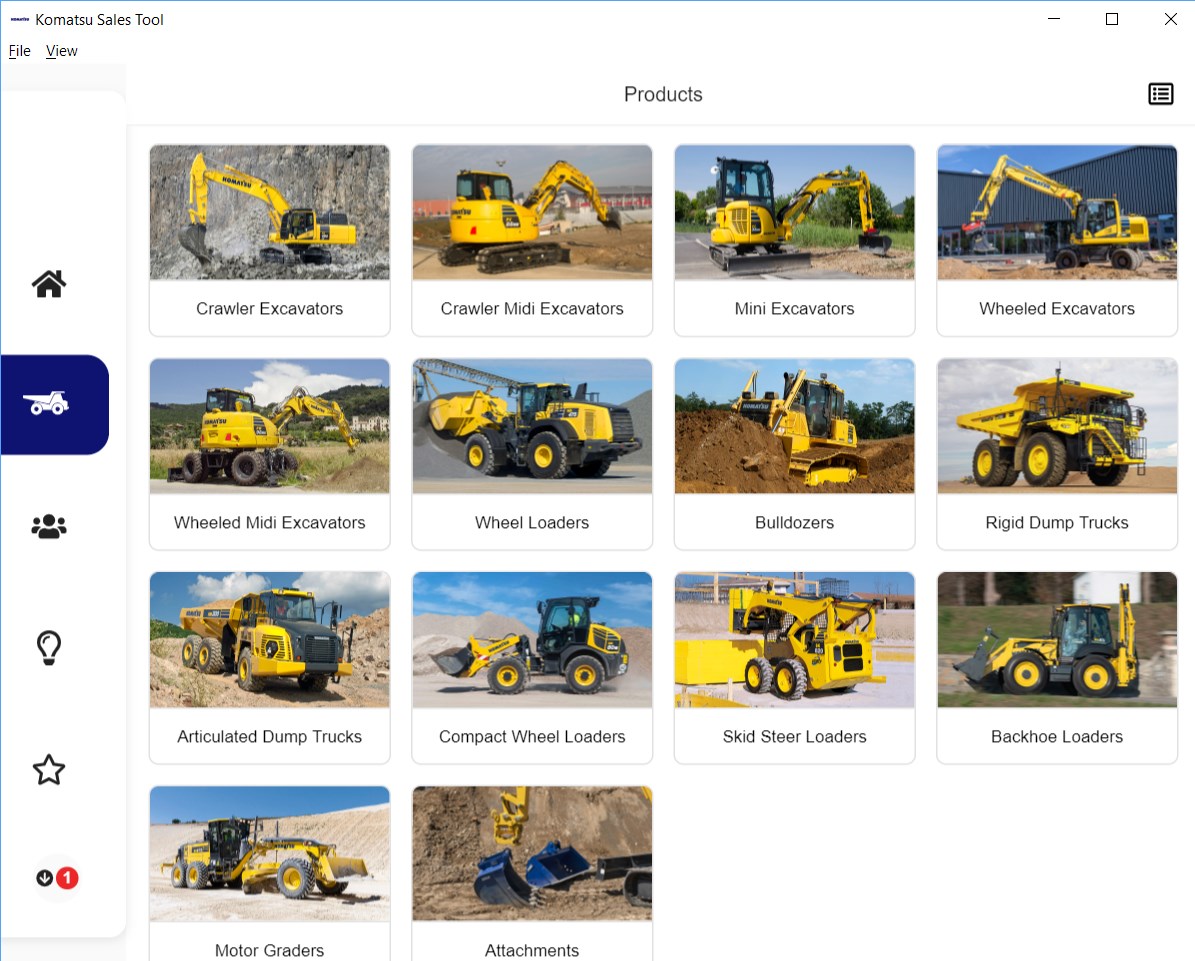
Task: Open the Wheeled Excavators picture
Action: click(1057, 213)
